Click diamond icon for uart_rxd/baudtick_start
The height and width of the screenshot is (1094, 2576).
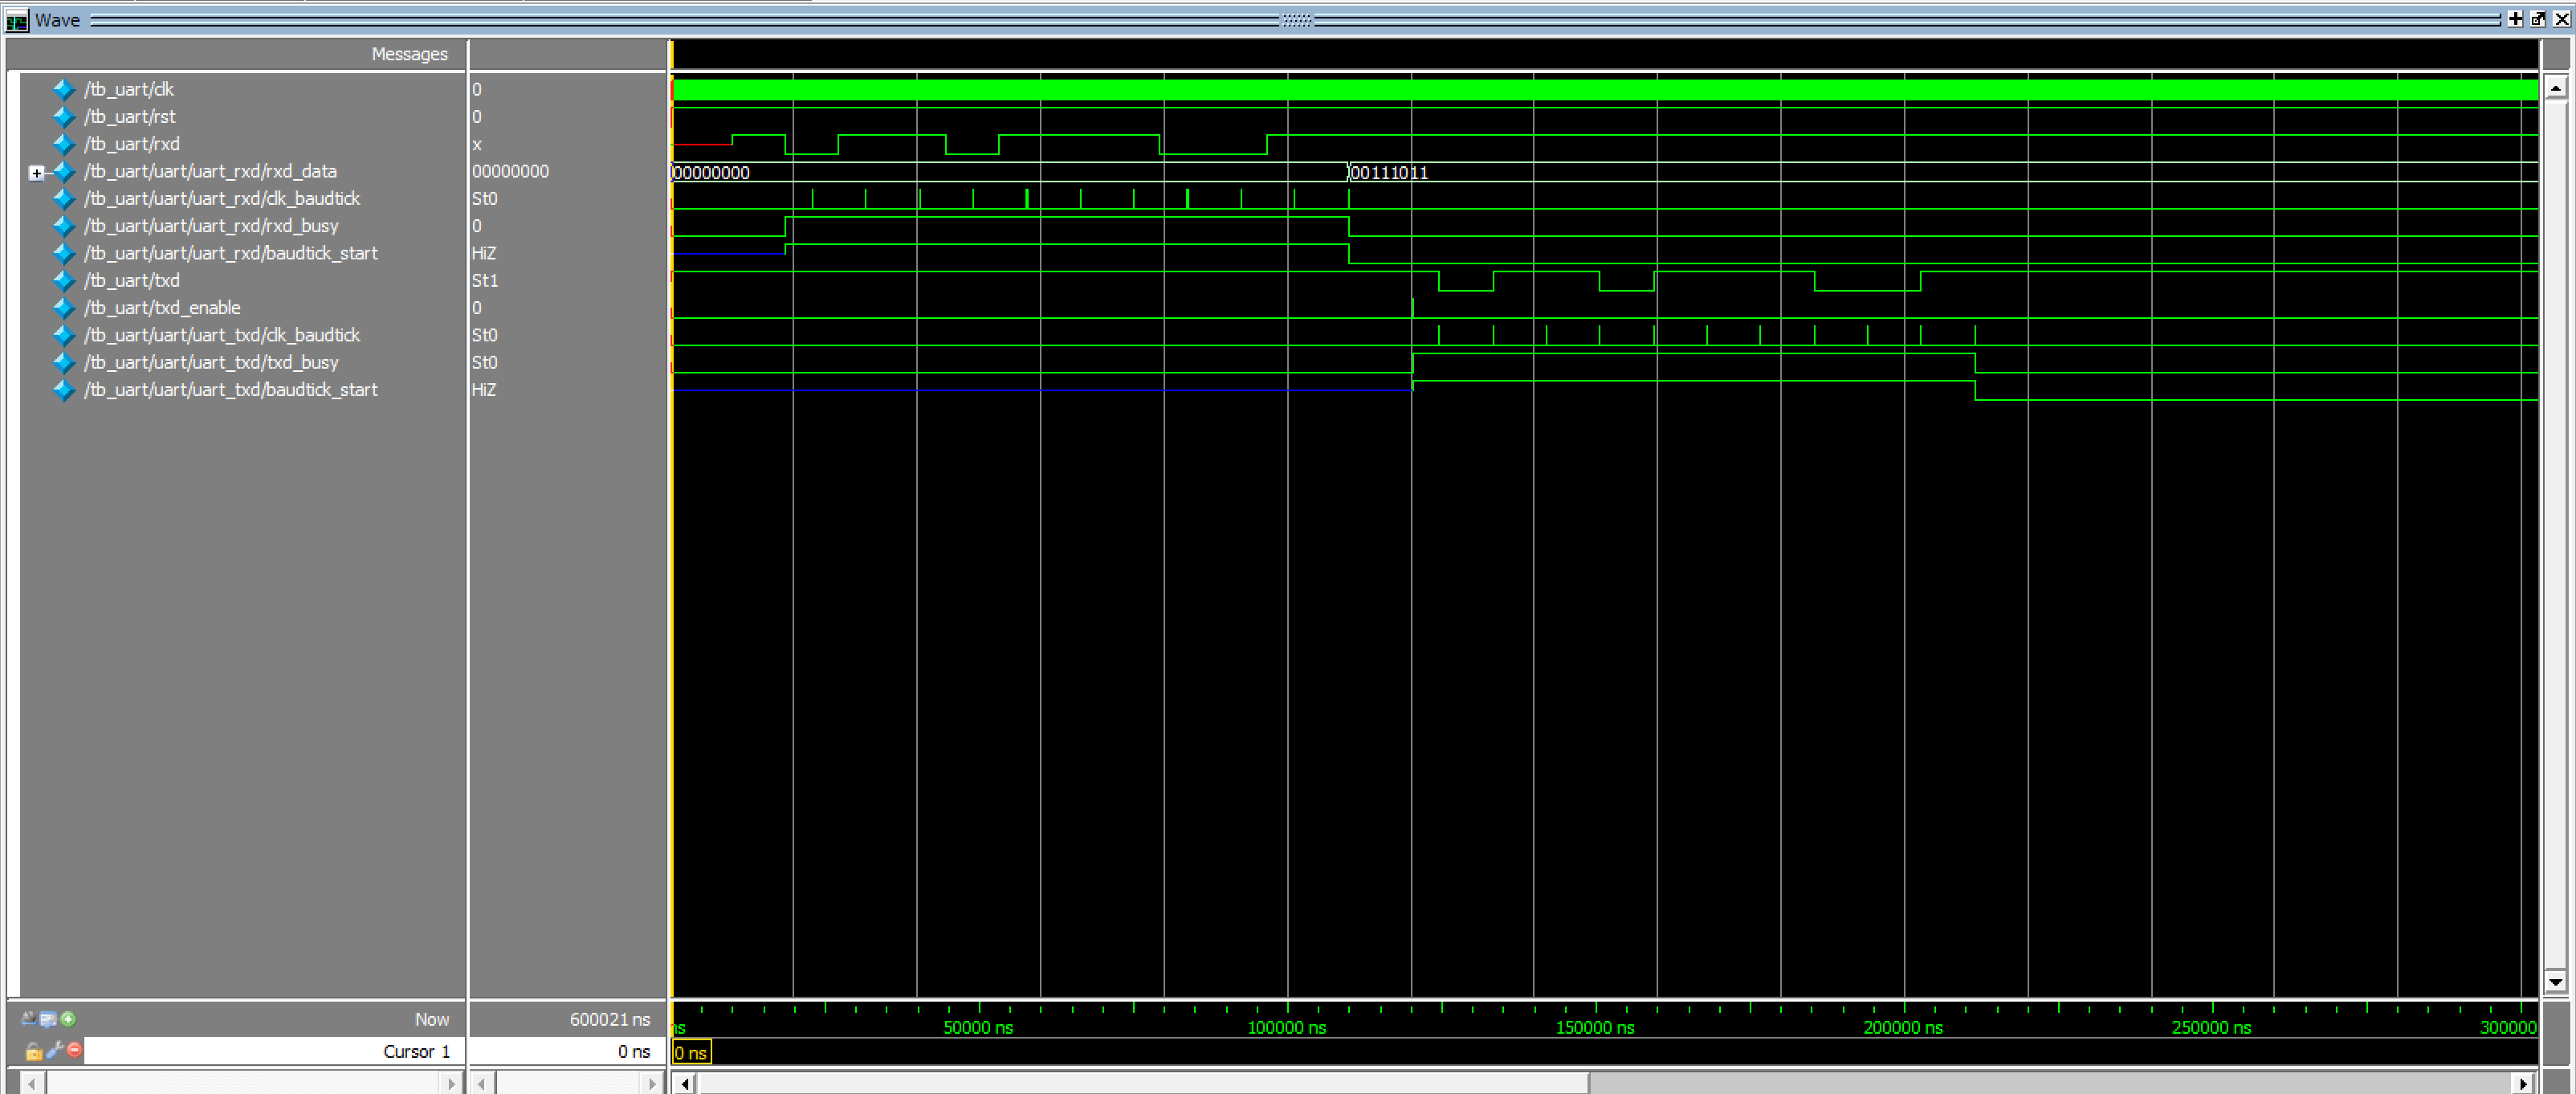pos(64,254)
